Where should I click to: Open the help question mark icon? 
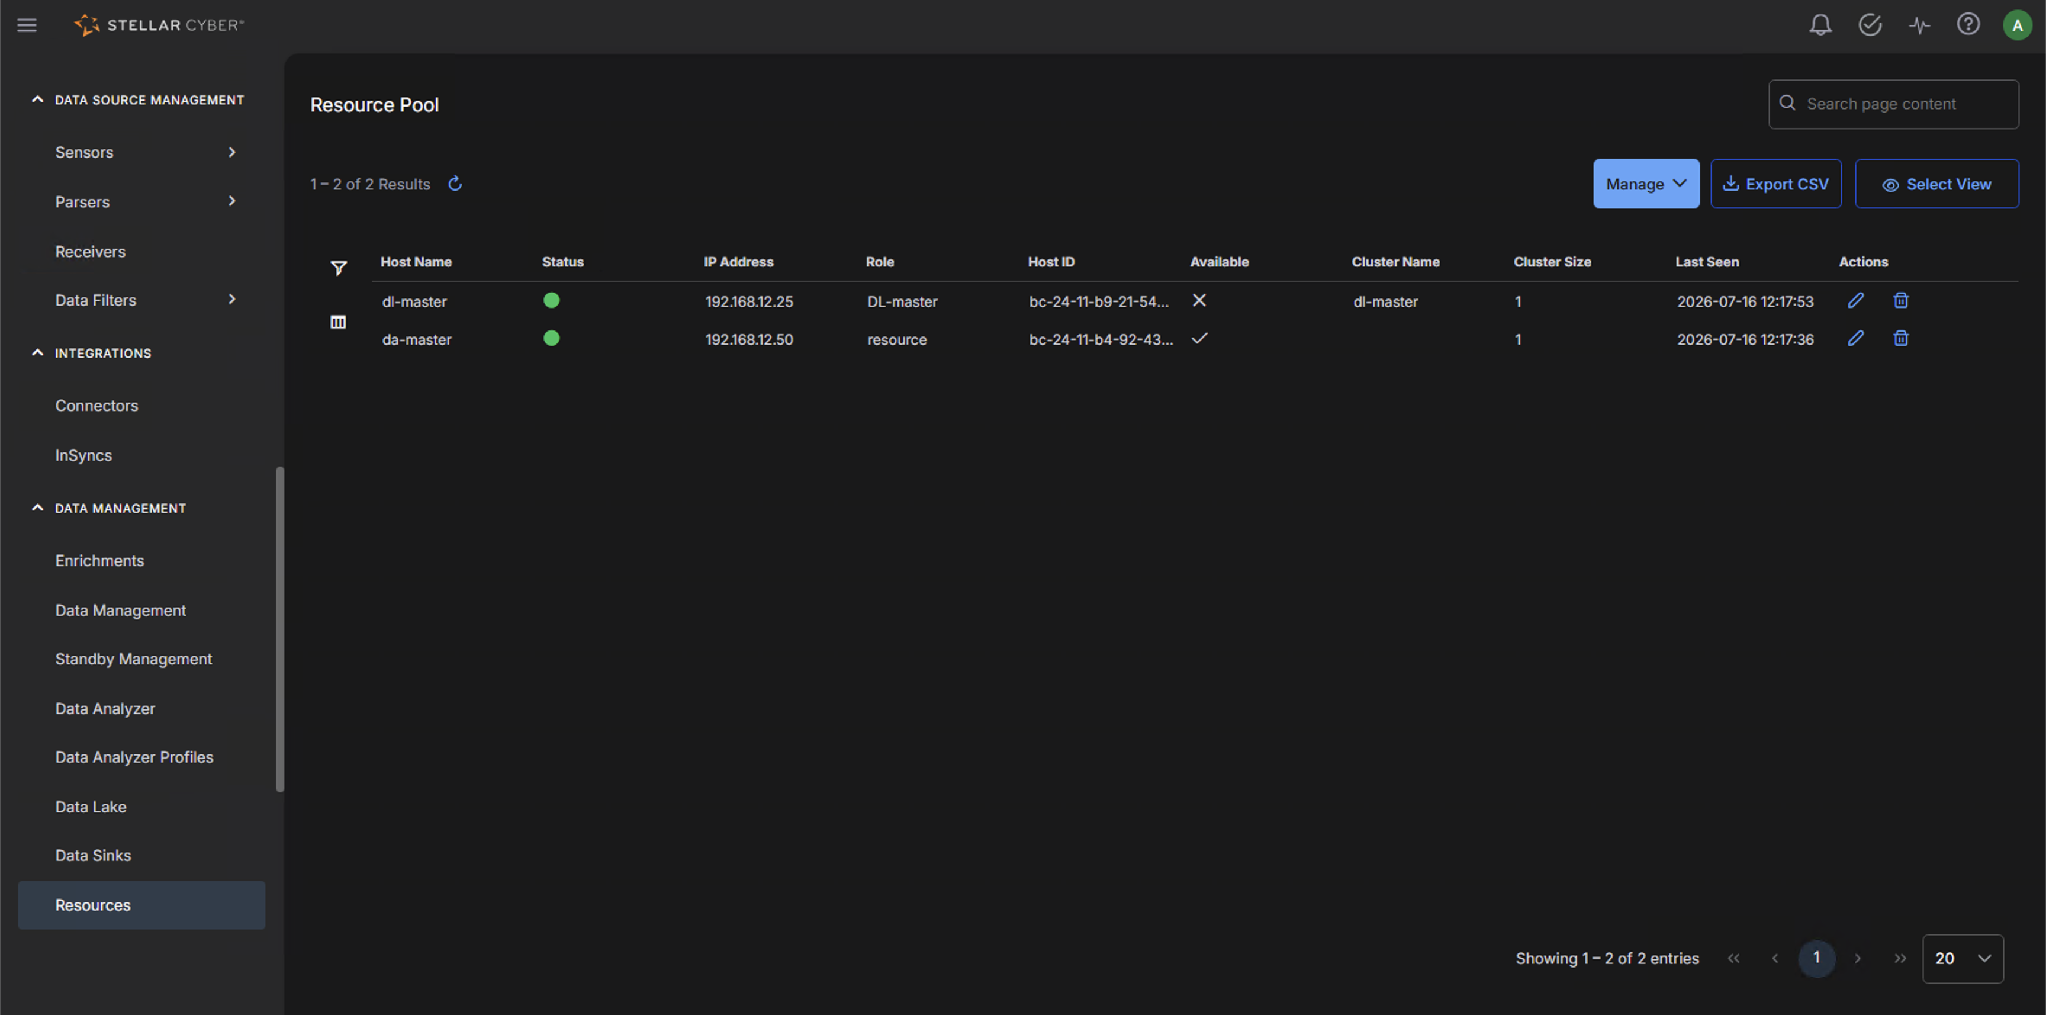1968,24
